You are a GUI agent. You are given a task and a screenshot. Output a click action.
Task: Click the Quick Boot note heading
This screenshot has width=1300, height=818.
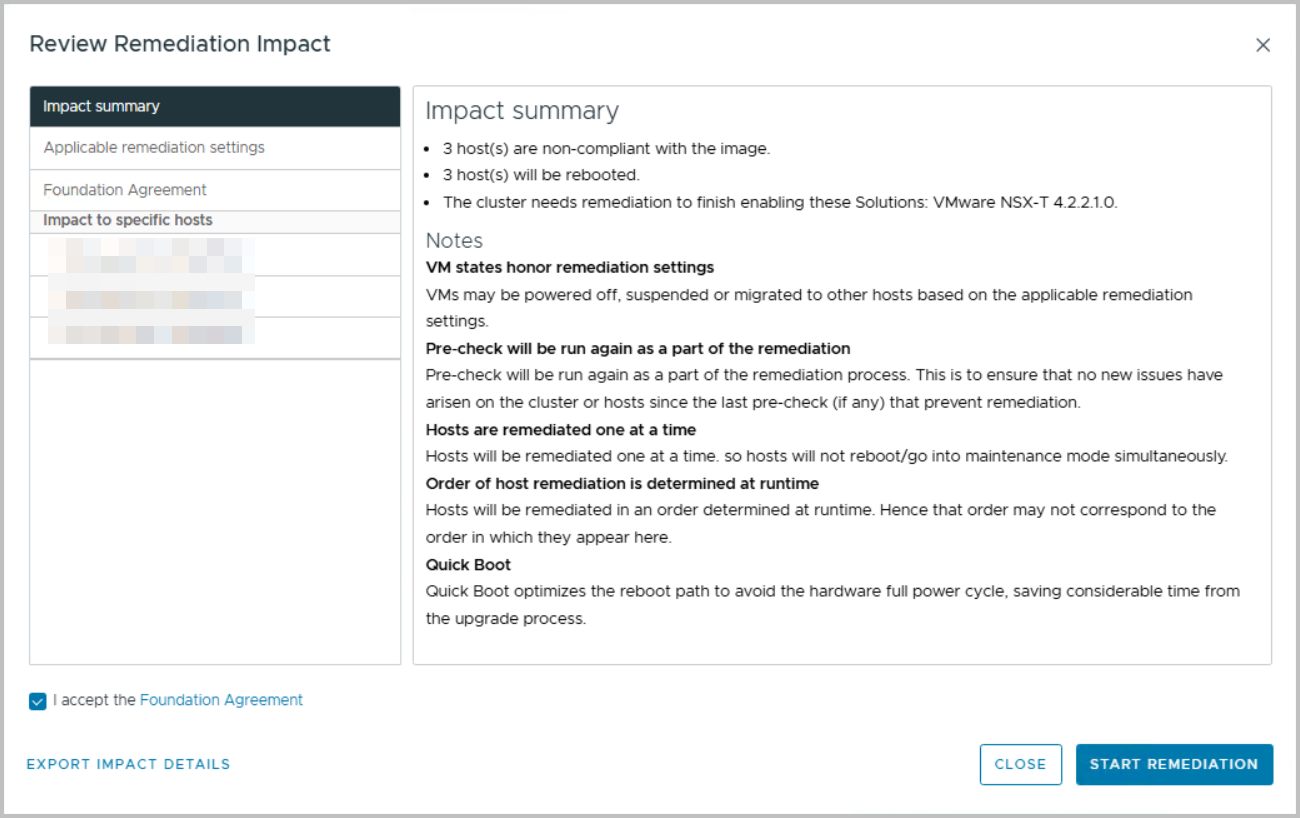pos(468,565)
